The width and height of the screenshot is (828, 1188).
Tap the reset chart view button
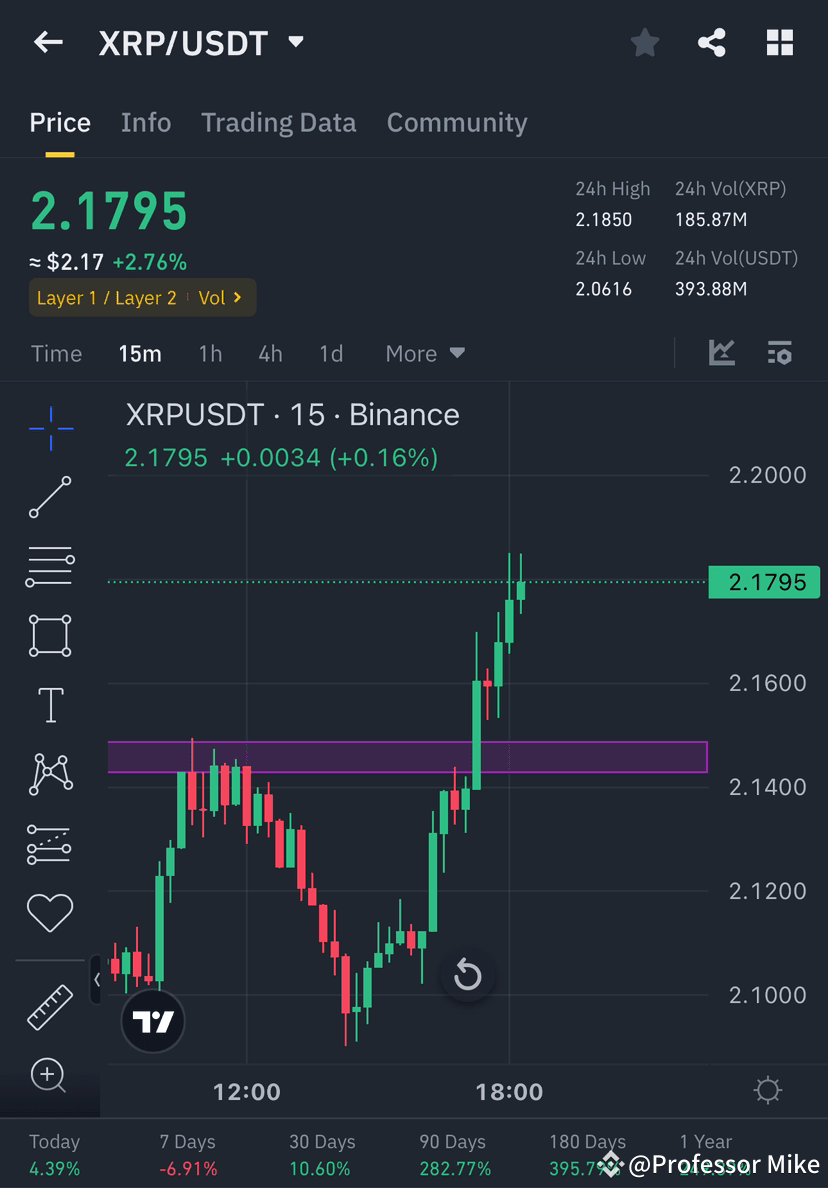(x=467, y=975)
